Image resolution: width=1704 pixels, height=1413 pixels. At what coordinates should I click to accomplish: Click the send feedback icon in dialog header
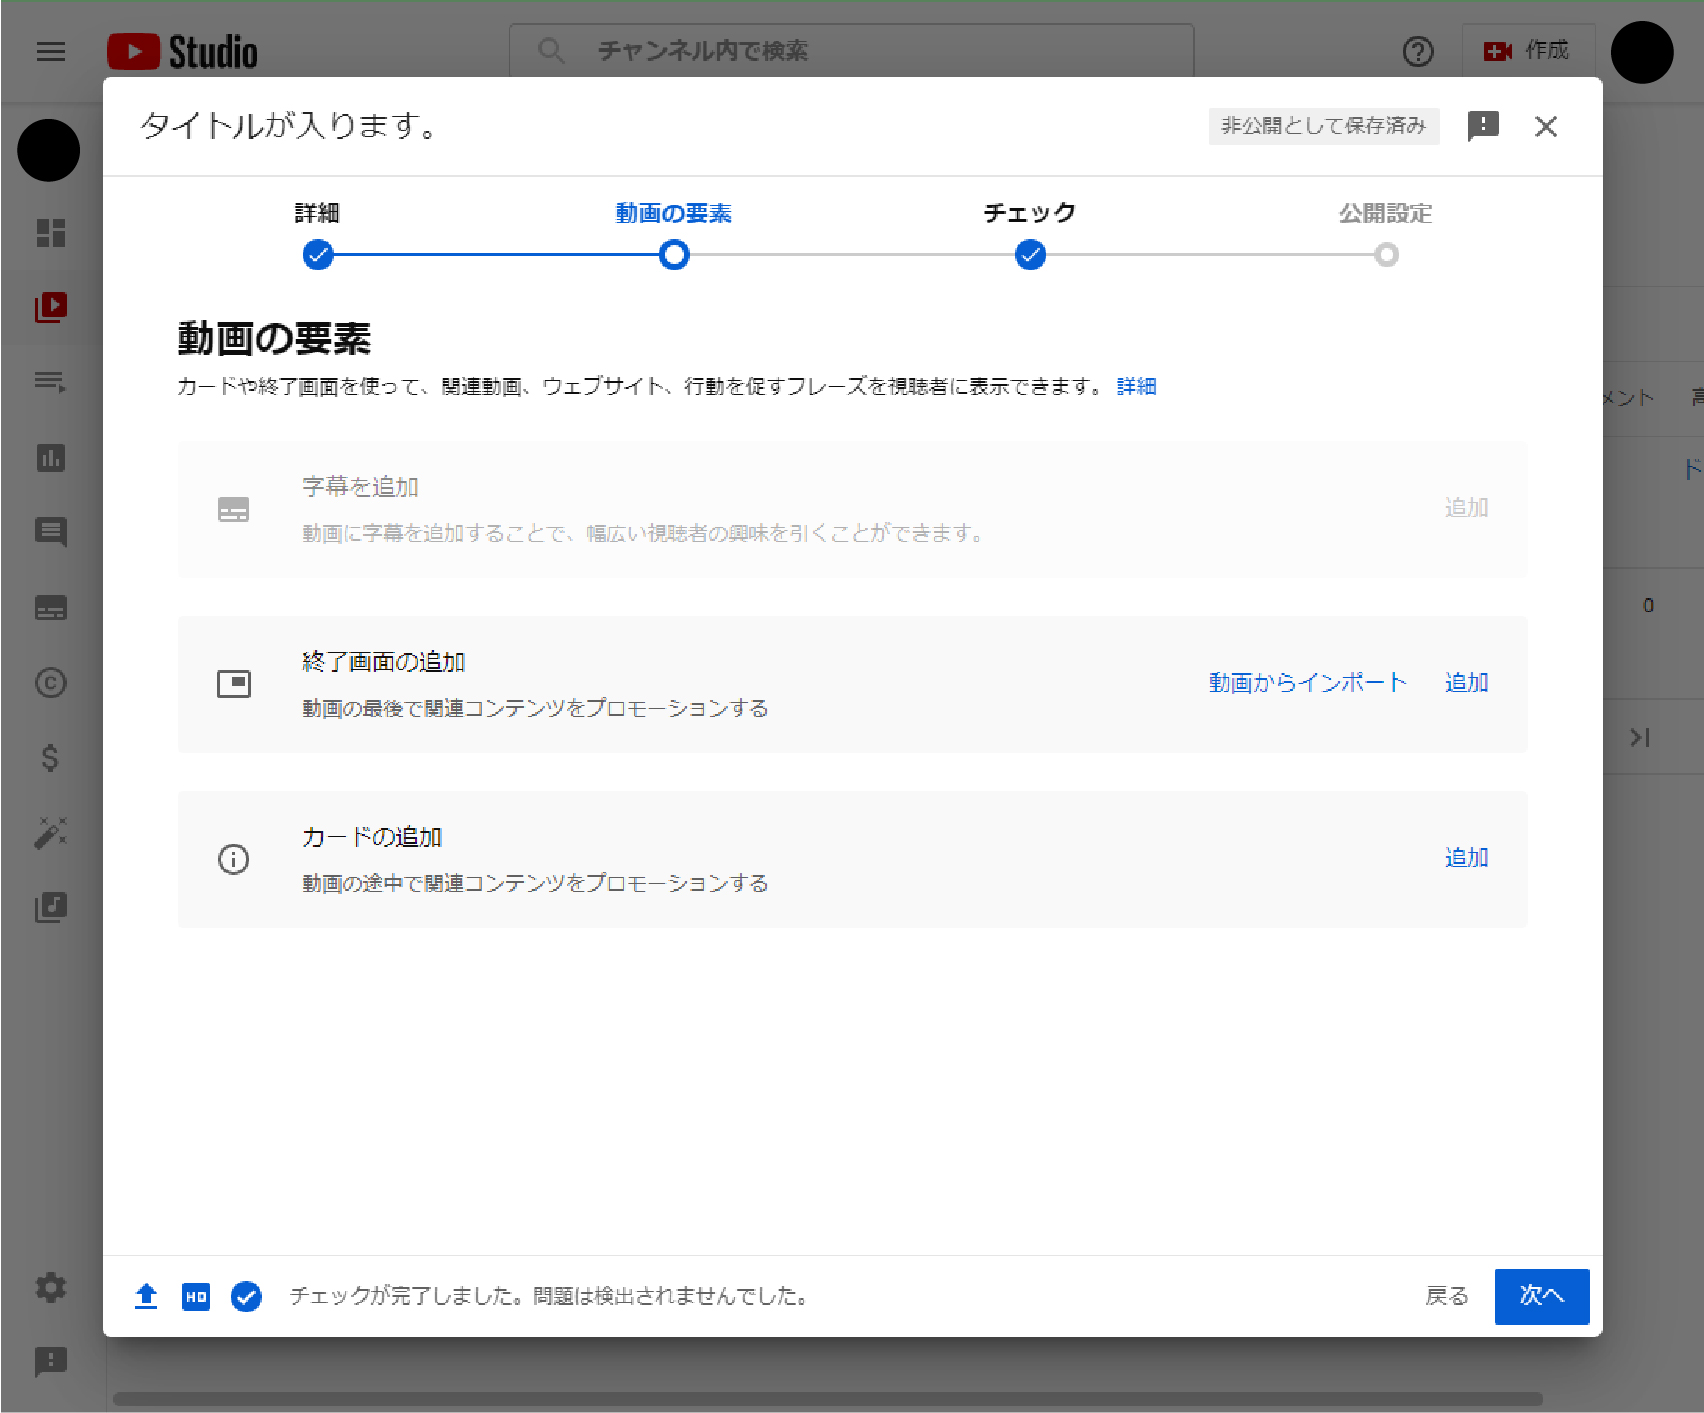click(x=1482, y=126)
